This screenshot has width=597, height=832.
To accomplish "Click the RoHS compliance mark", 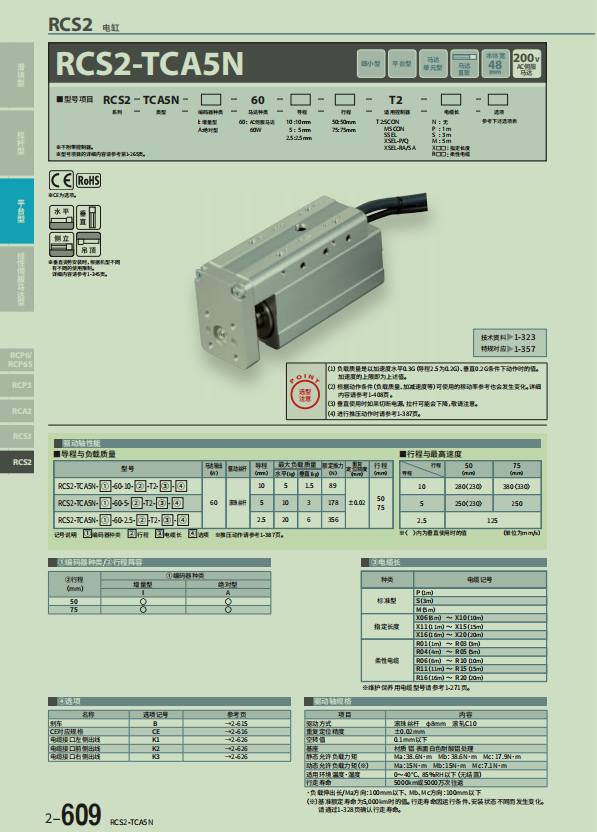I will (x=88, y=180).
